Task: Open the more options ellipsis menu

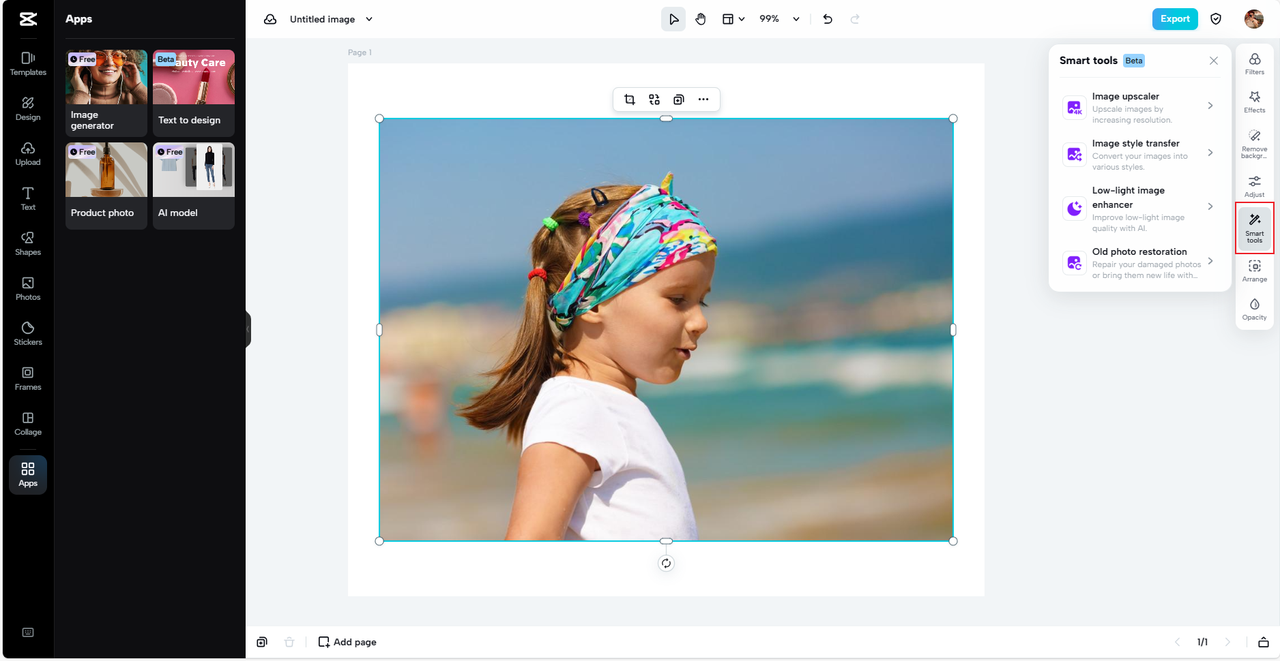Action: click(x=704, y=99)
